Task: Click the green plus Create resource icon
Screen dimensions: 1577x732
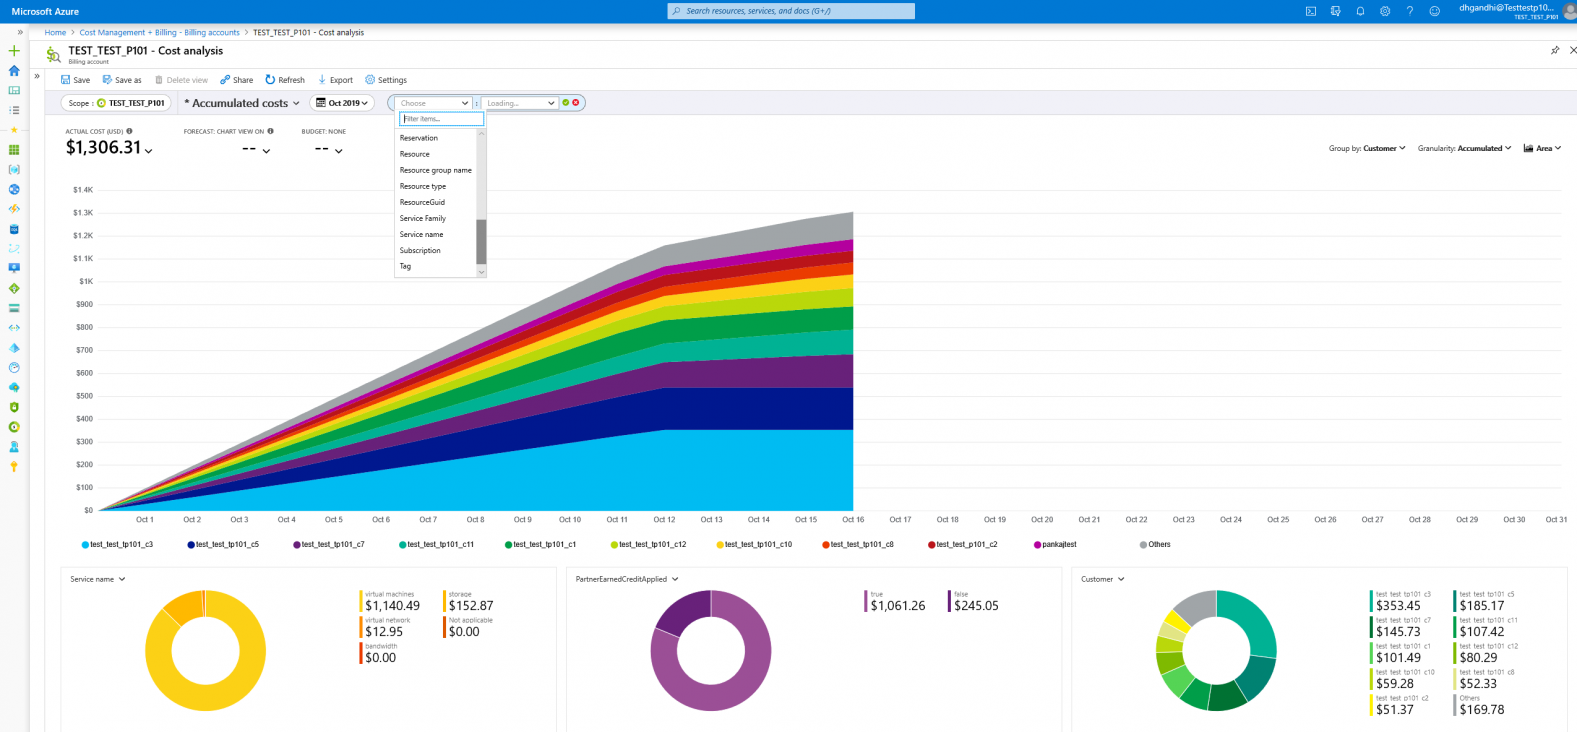Action: 14,50
